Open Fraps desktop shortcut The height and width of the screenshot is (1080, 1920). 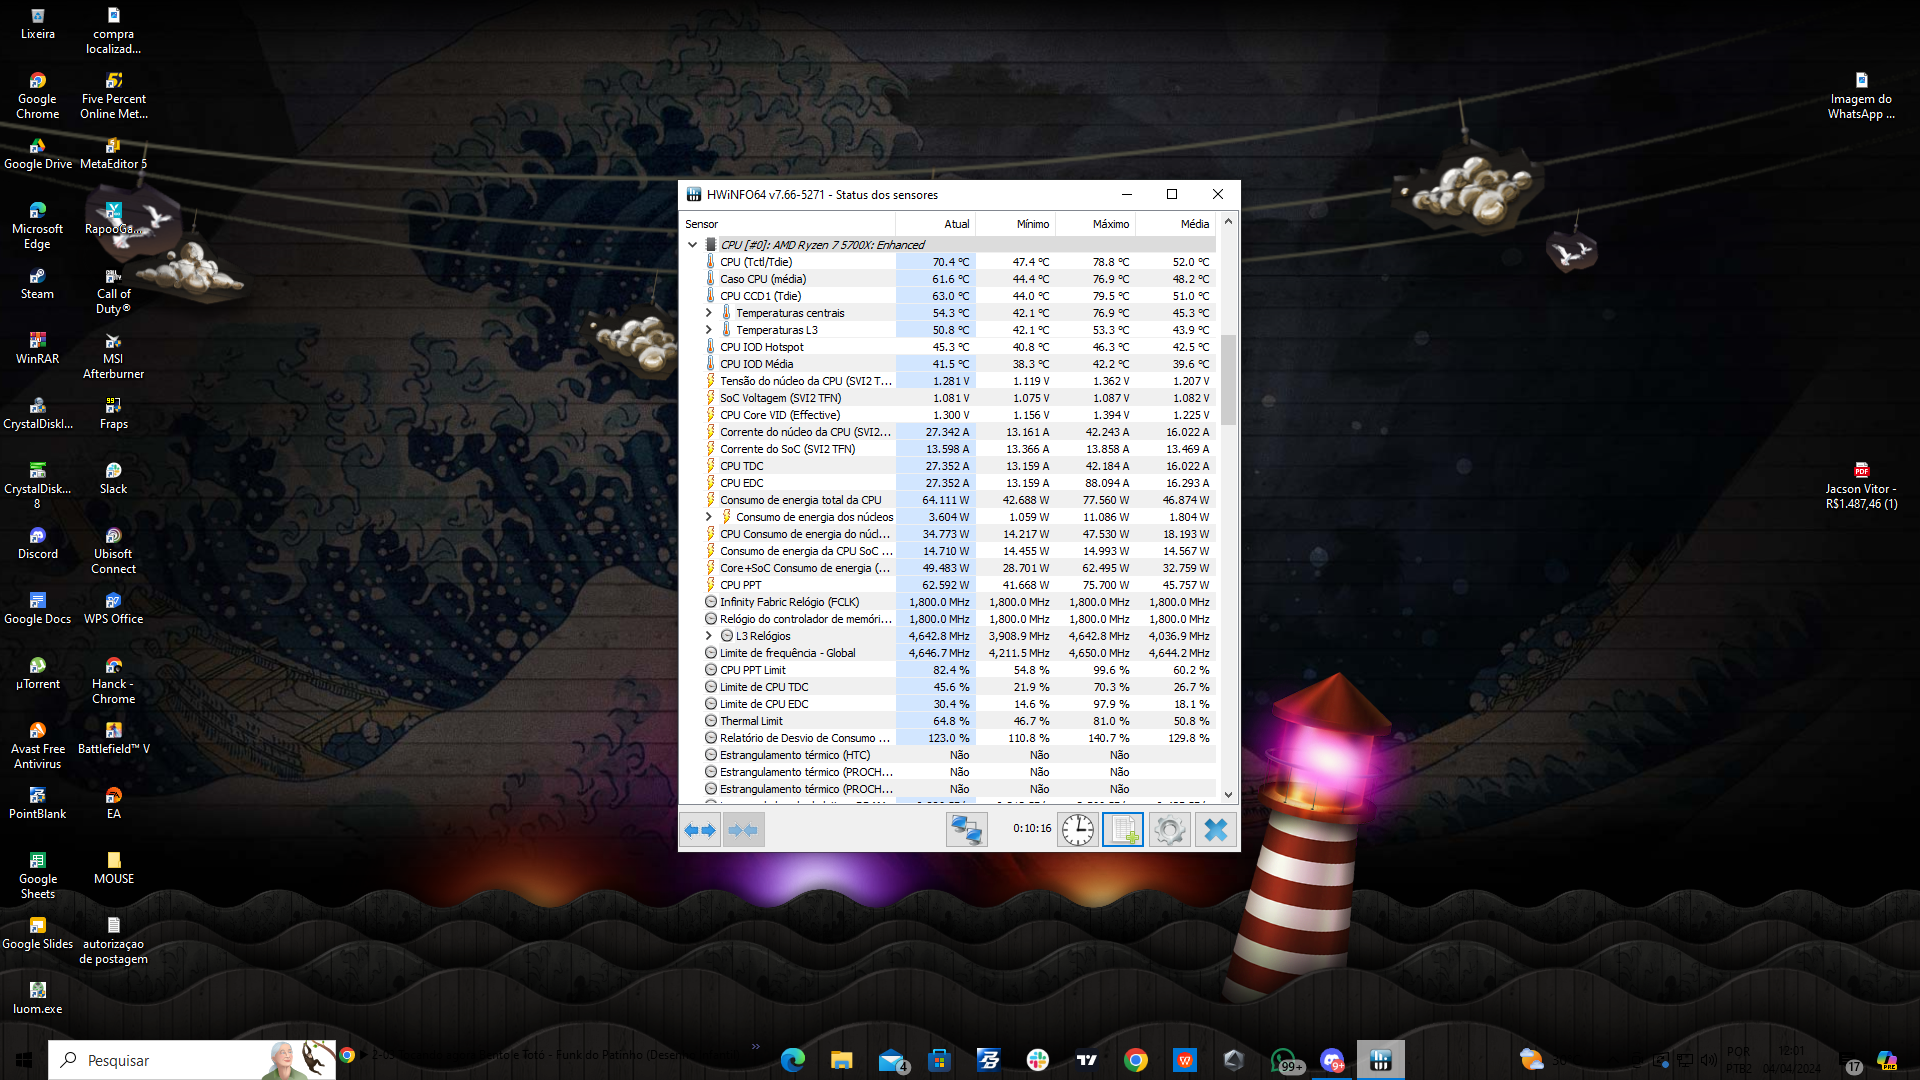[113, 414]
